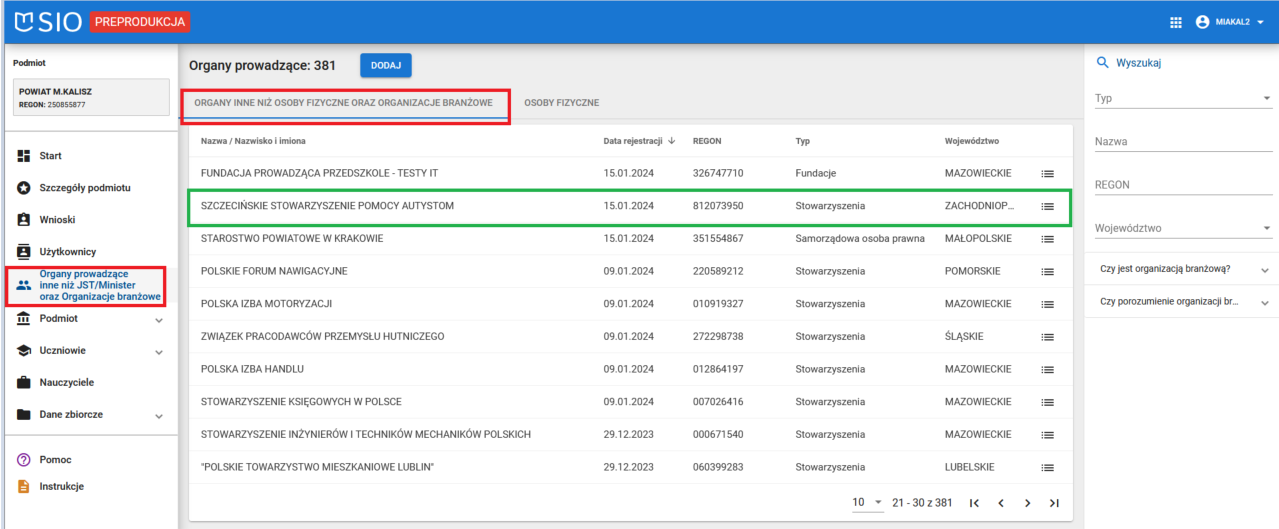Go to the next page arrow
The width and height of the screenshot is (1279, 529).
click(x=1027, y=503)
